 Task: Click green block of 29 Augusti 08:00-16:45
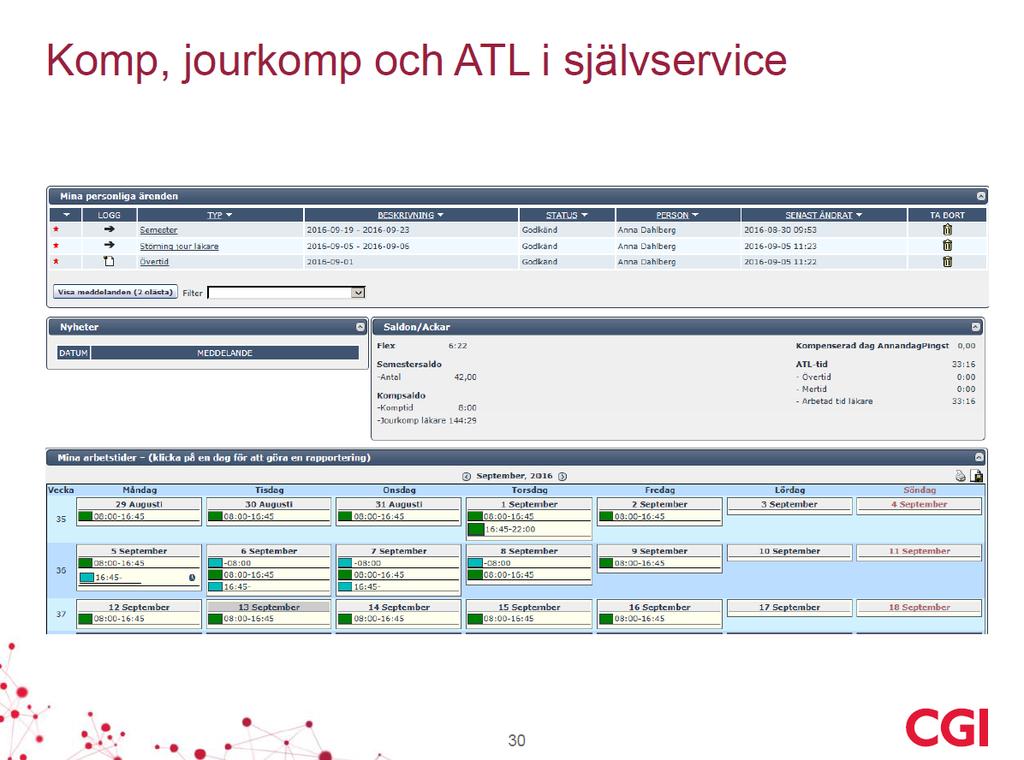point(85,516)
